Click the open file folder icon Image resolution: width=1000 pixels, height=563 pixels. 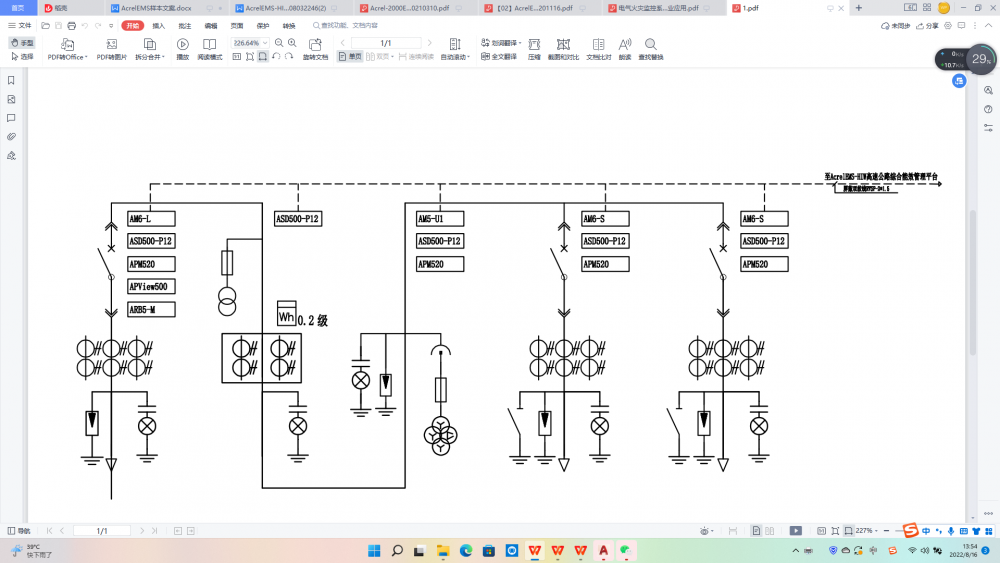pyautogui.click(x=45, y=26)
